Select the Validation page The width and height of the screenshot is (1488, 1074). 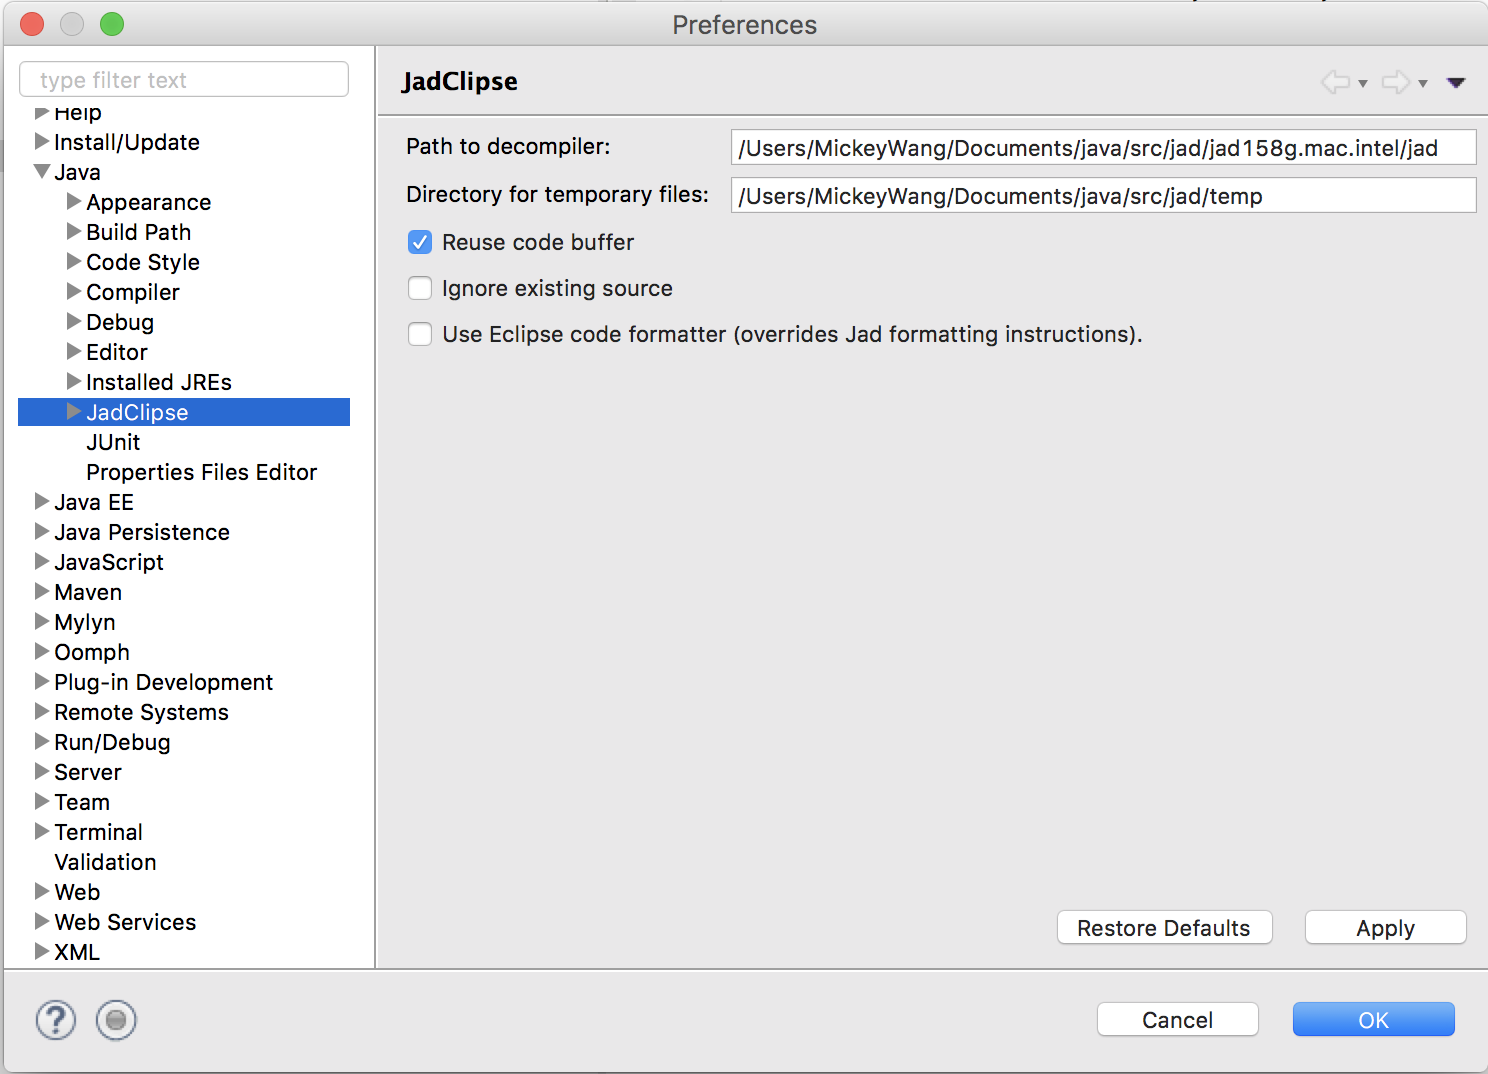pyautogui.click(x=105, y=862)
